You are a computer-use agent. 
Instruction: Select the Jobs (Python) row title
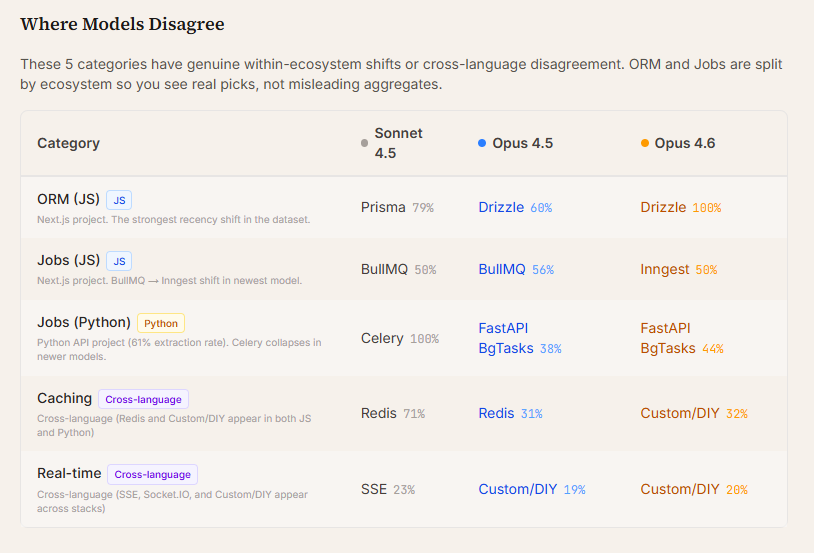pos(84,322)
